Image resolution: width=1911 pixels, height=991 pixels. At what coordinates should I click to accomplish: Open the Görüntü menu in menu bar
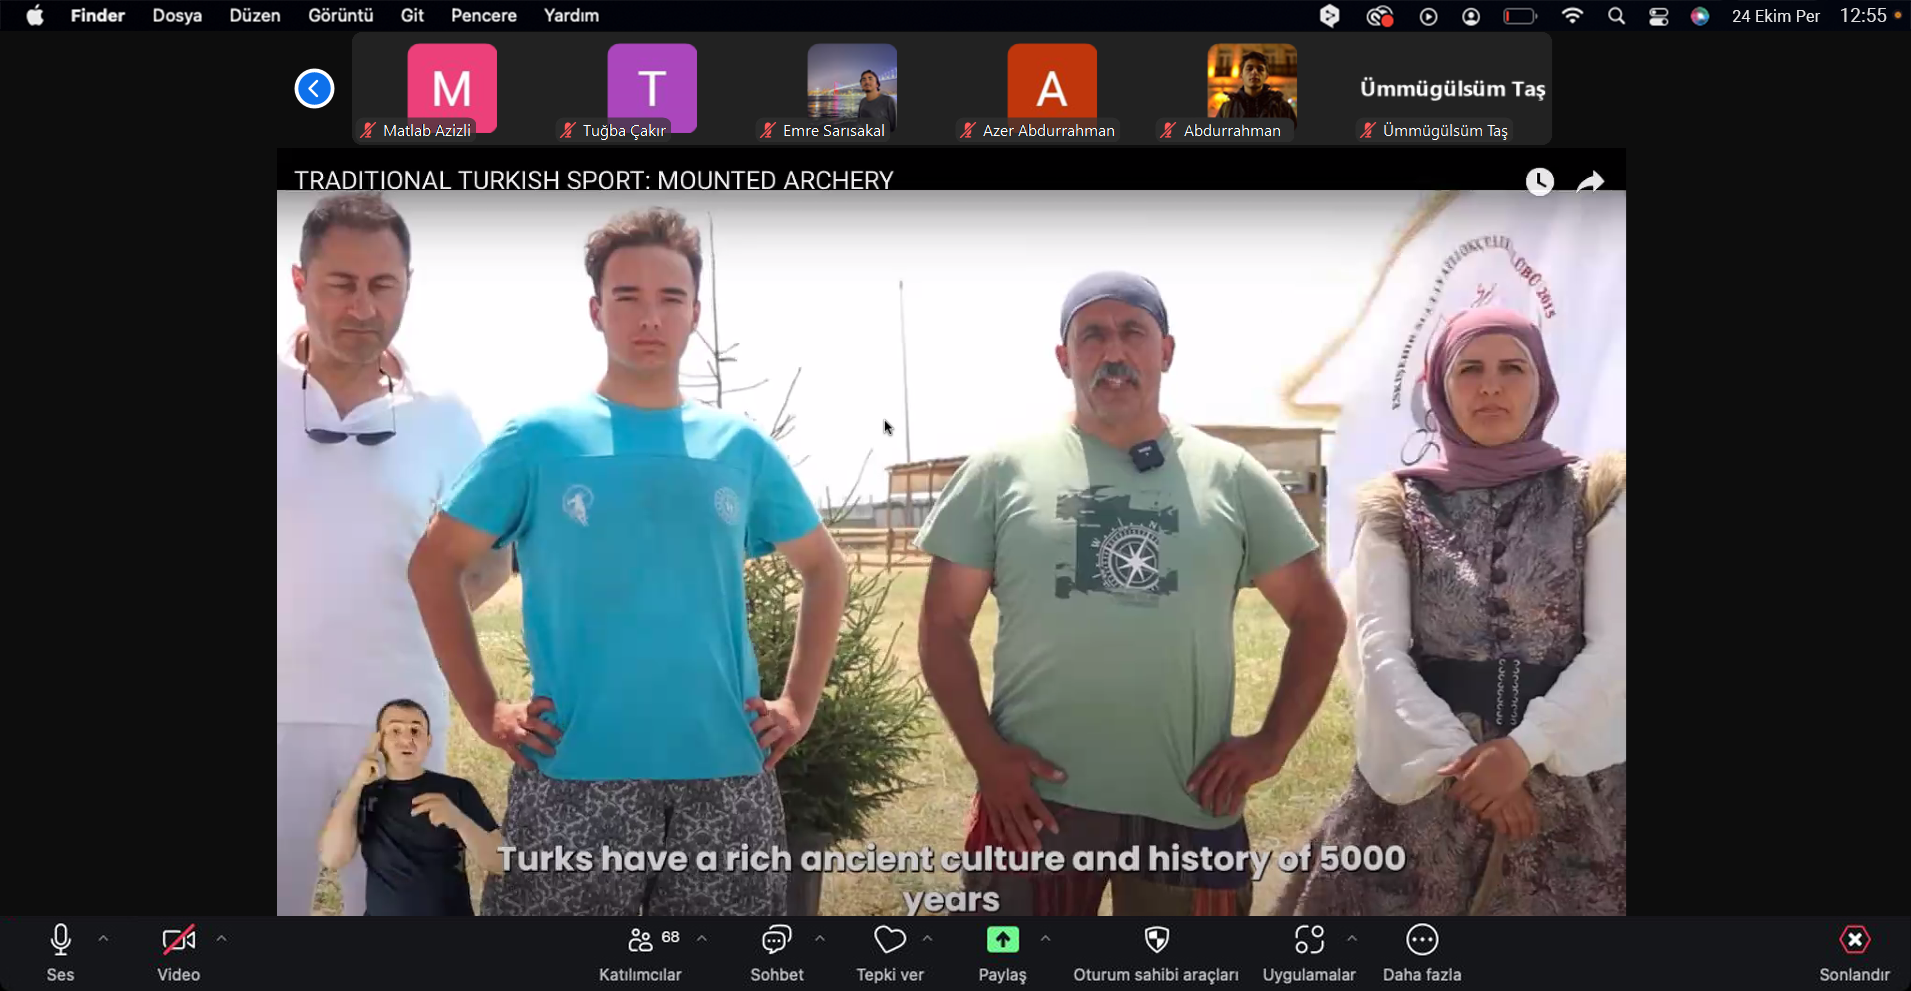tap(340, 16)
